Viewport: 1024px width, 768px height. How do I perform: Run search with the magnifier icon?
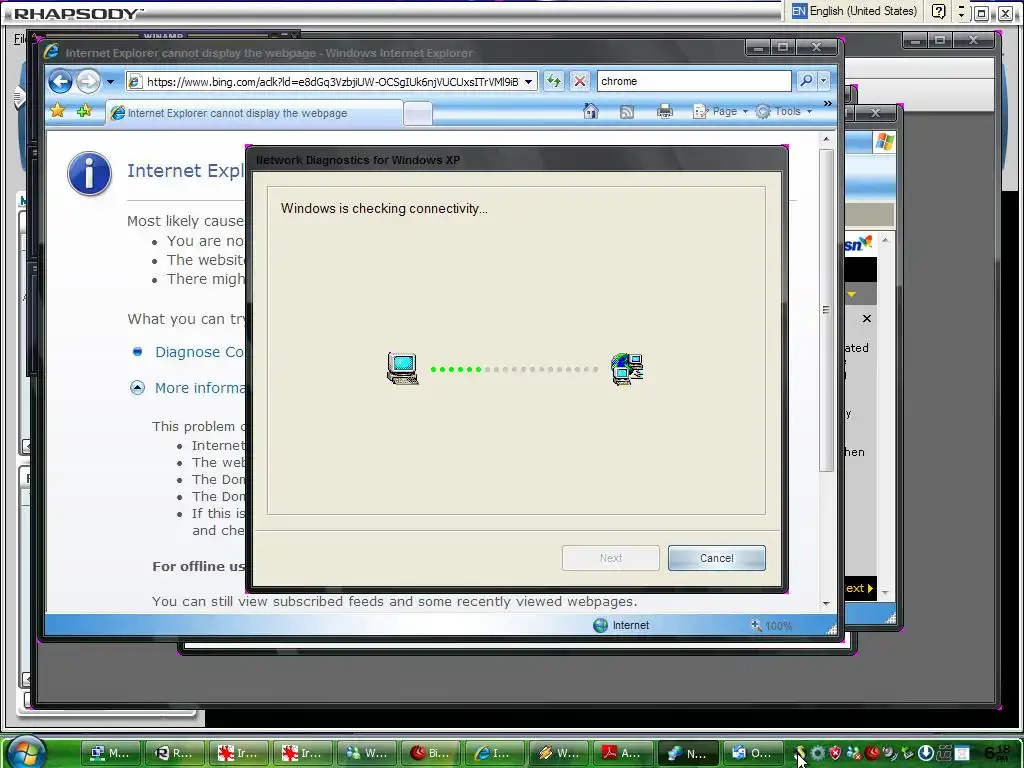click(x=807, y=81)
